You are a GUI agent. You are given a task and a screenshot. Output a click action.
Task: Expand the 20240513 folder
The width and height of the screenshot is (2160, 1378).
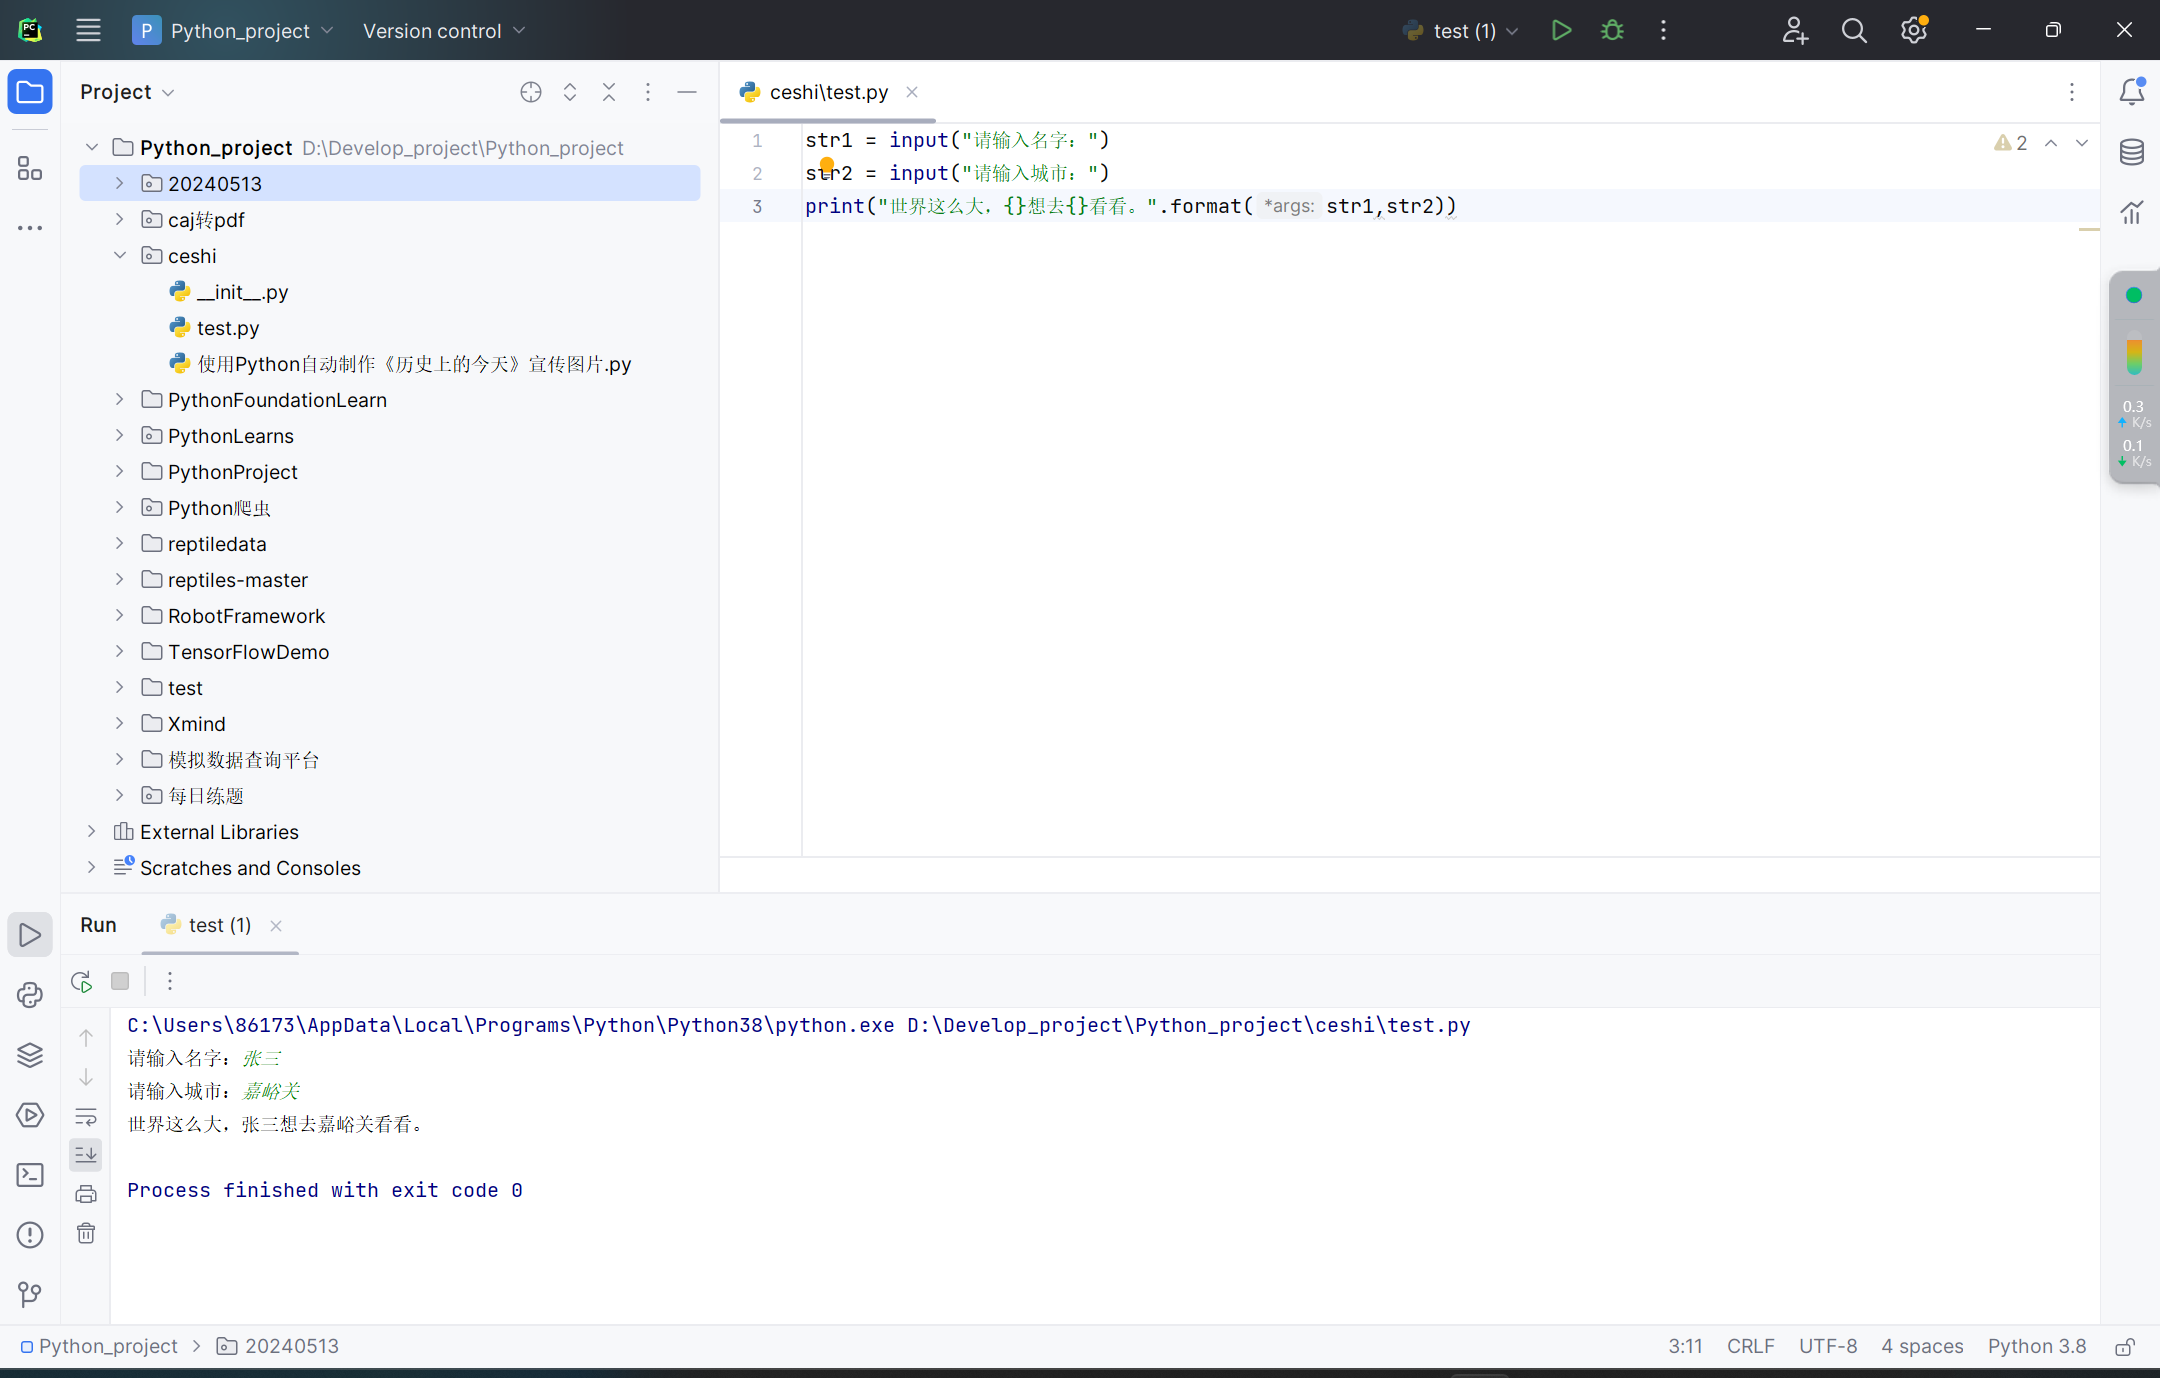(119, 183)
